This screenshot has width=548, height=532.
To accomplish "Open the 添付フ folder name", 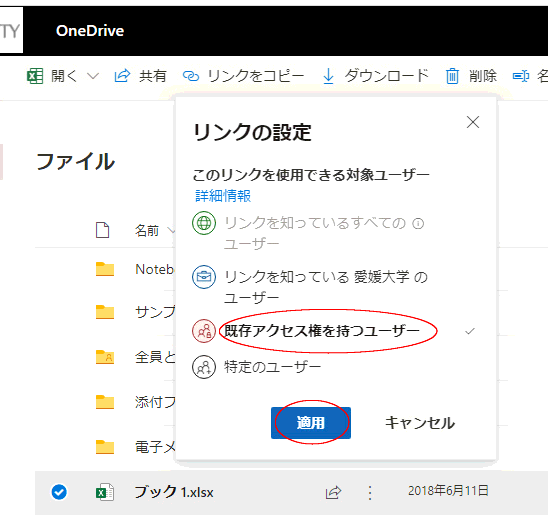I will point(155,402).
